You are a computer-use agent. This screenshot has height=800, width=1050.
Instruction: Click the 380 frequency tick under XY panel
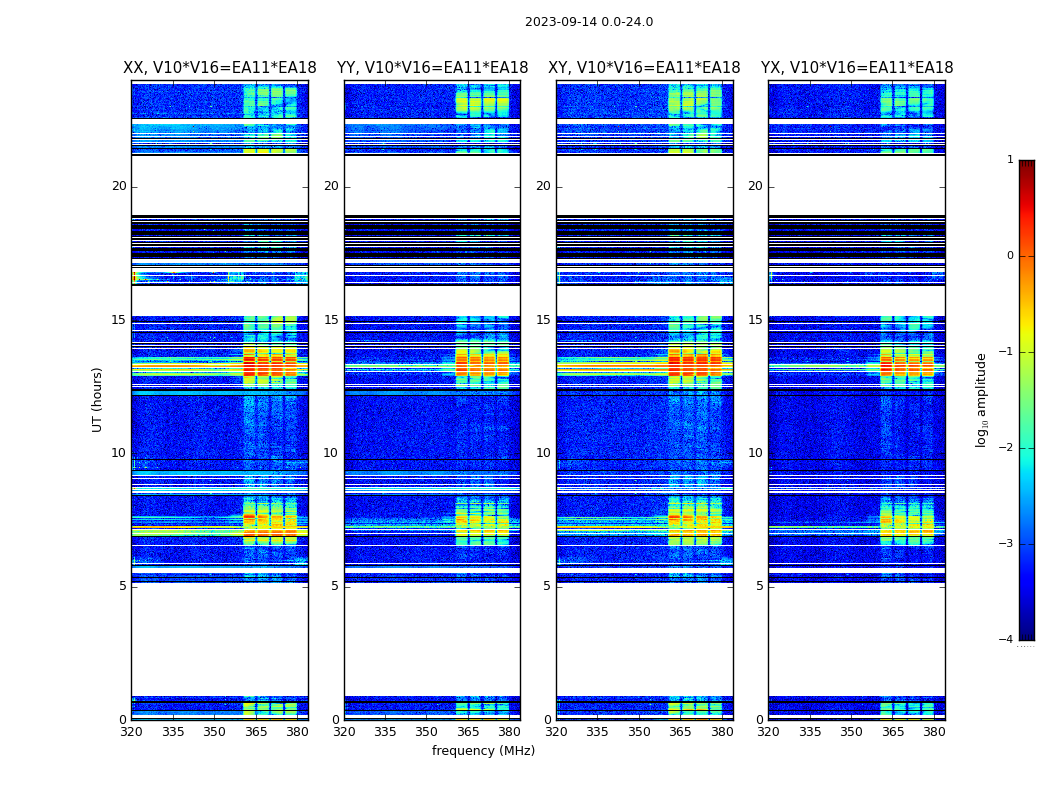pyautogui.click(x=722, y=732)
